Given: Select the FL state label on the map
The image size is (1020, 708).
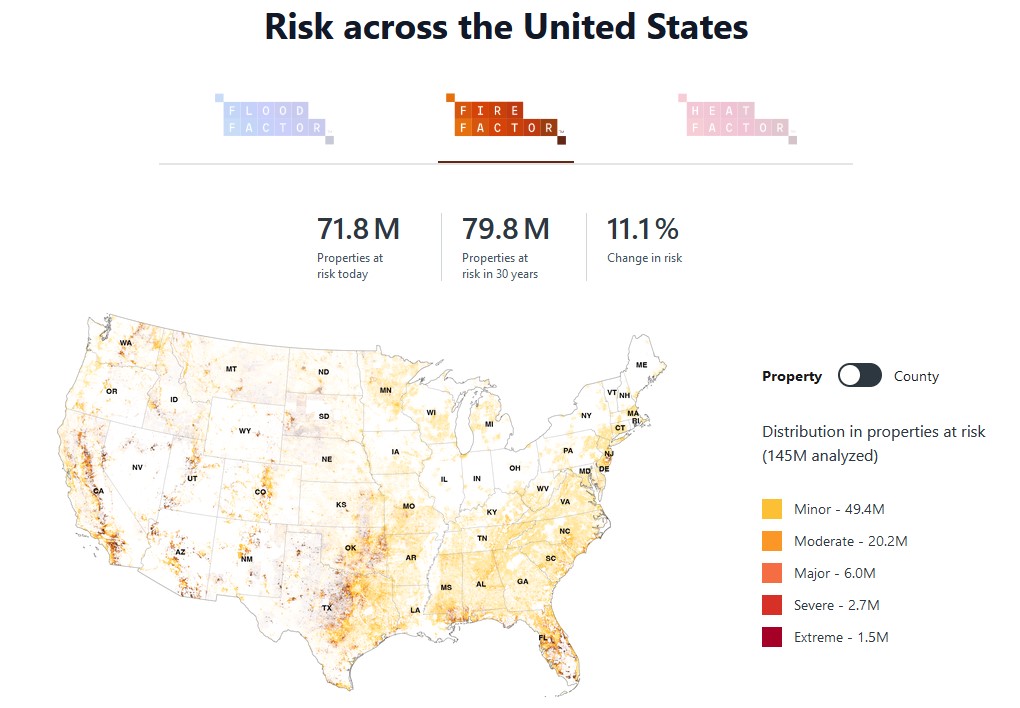Looking at the screenshot, I should click(543, 638).
